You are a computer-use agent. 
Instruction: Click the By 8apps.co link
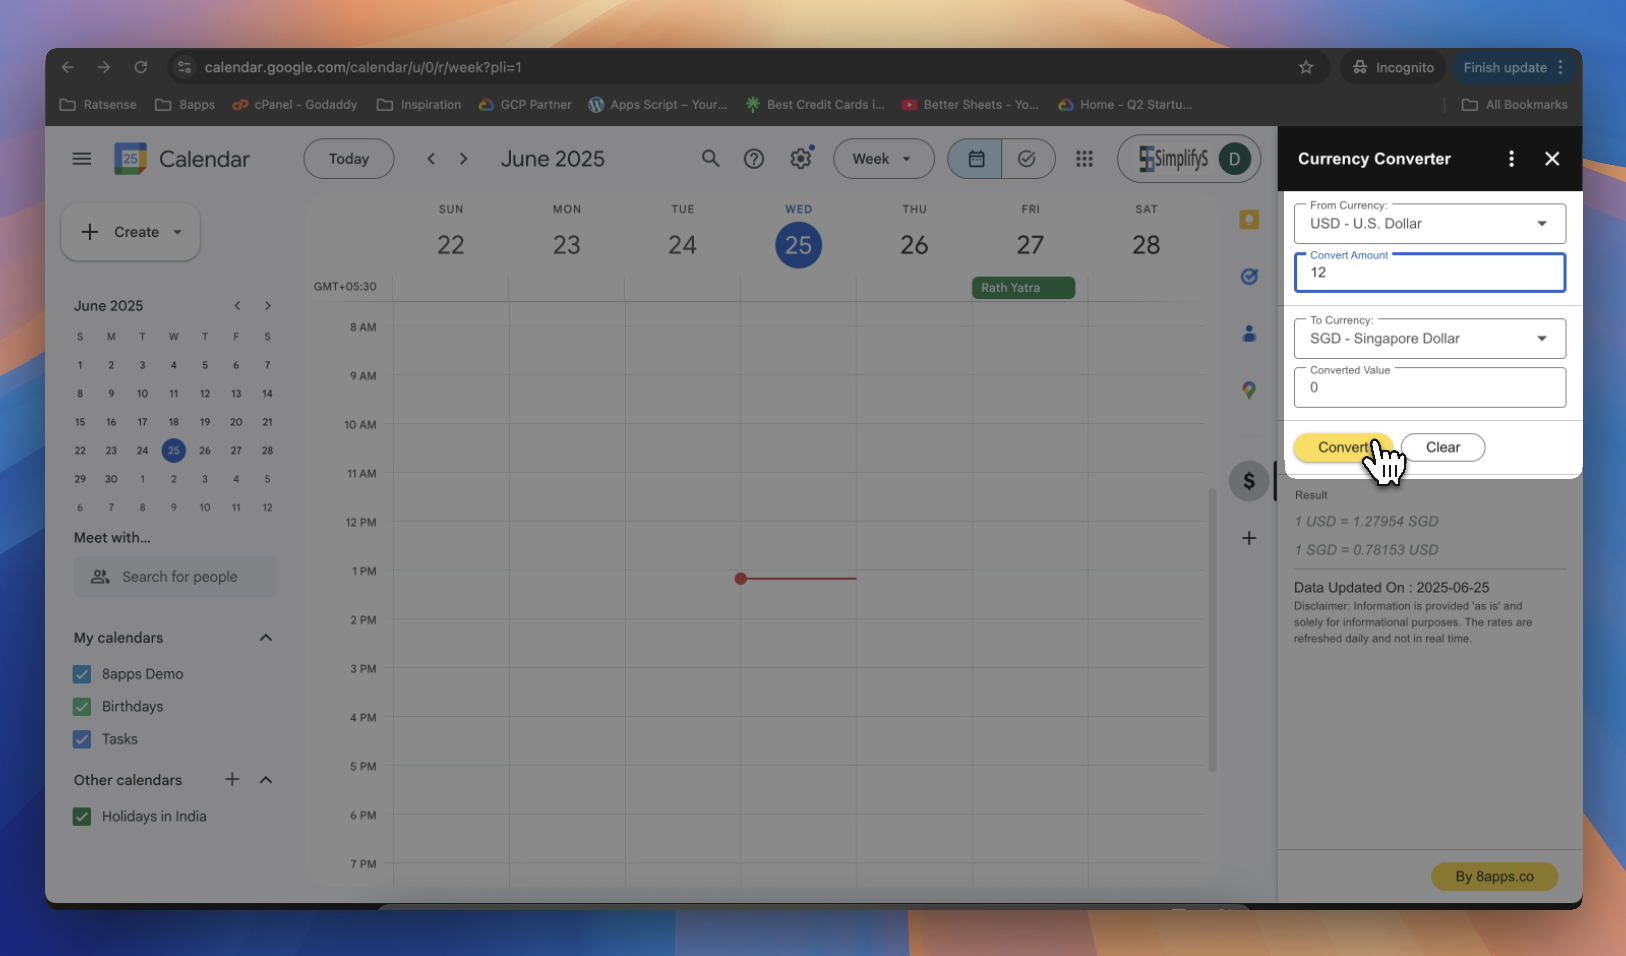[1493, 876]
